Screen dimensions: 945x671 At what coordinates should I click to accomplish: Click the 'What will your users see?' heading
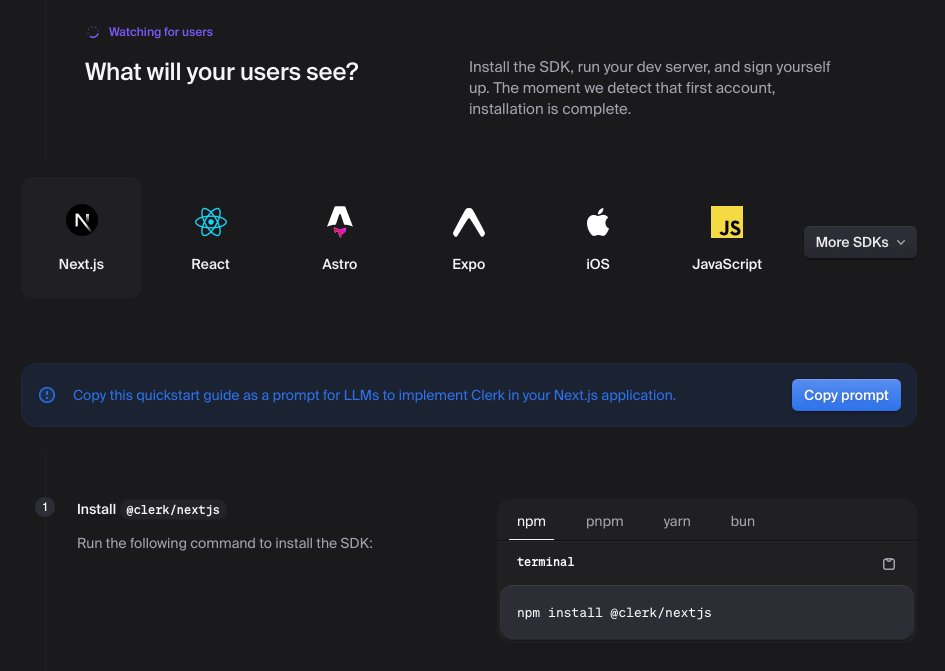(x=222, y=72)
